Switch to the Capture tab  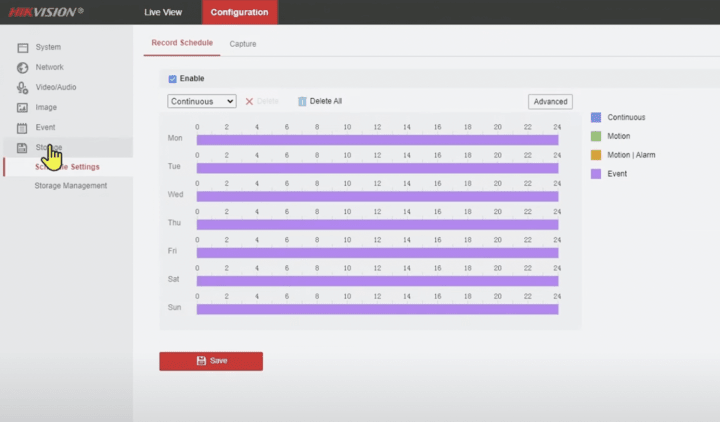coord(242,44)
